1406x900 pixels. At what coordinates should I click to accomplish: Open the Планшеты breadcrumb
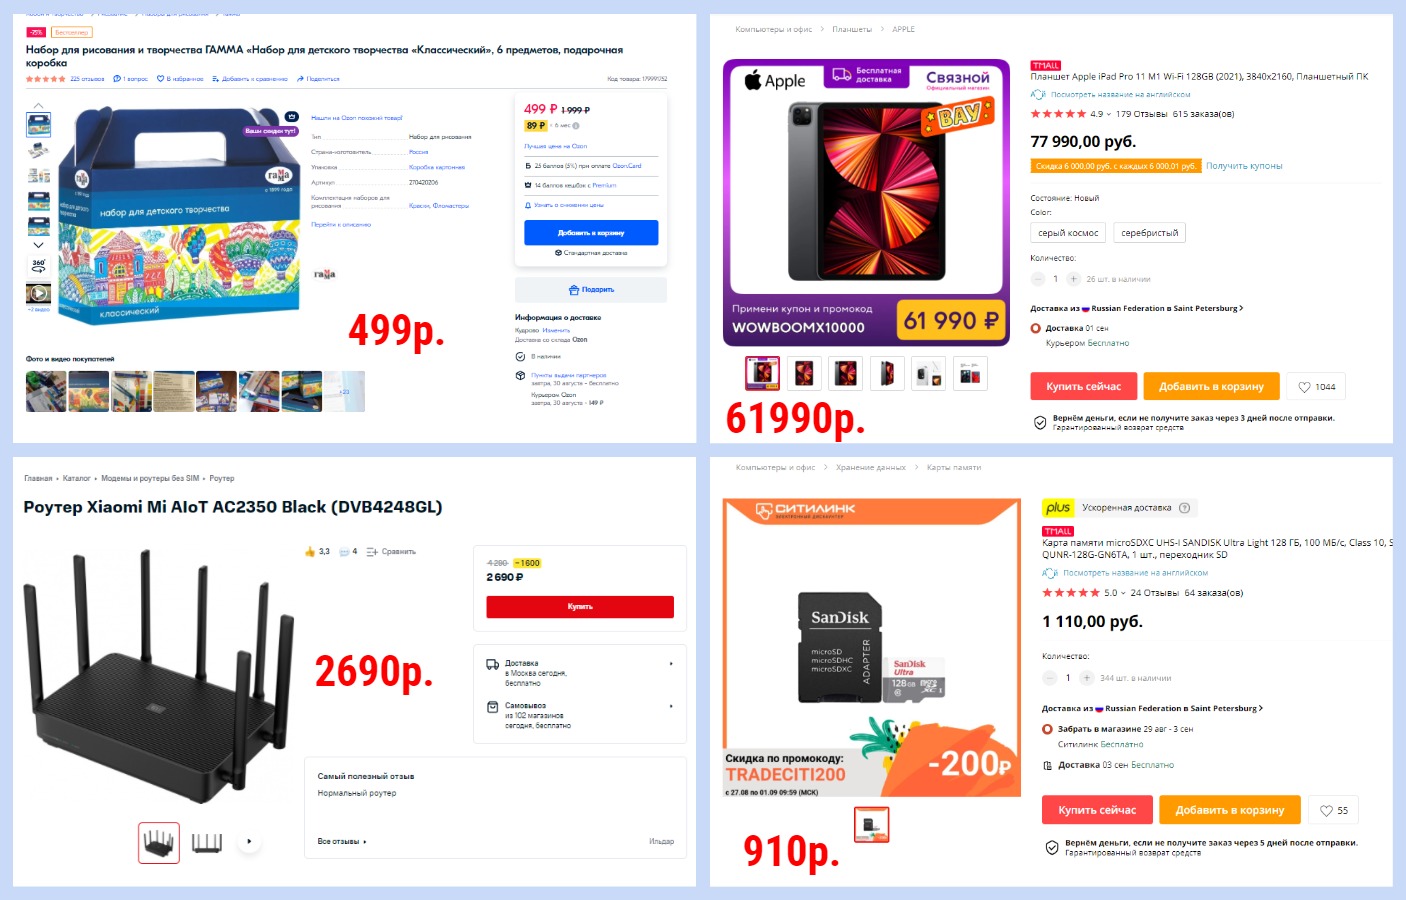tap(852, 29)
